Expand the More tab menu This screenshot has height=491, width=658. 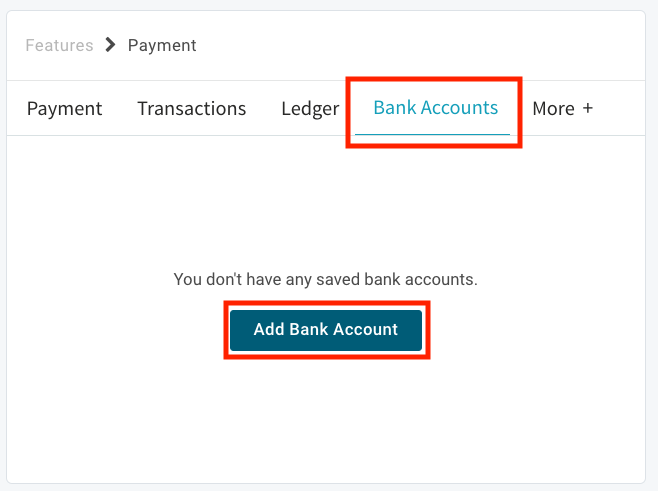562,109
